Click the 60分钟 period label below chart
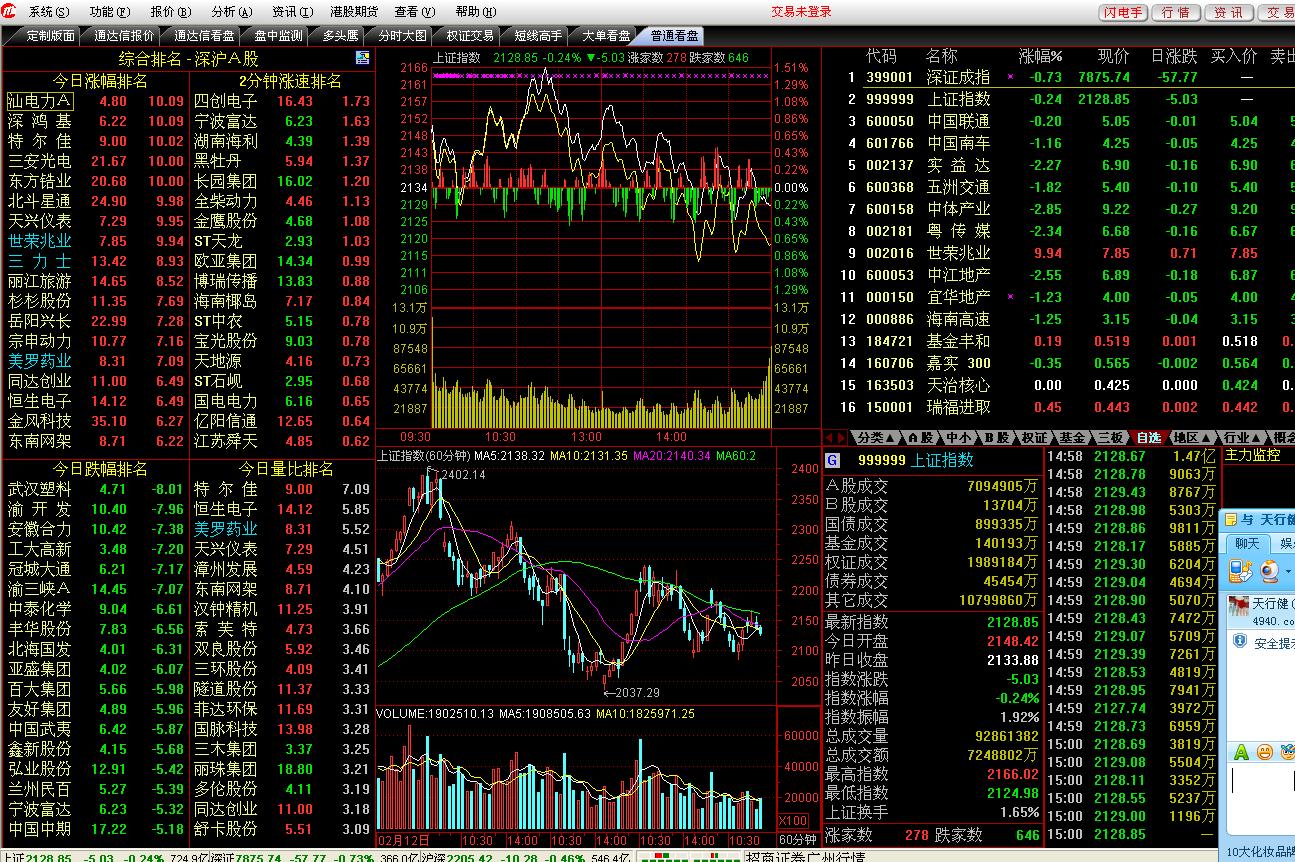The width and height of the screenshot is (1295, 862). [797, 839]
